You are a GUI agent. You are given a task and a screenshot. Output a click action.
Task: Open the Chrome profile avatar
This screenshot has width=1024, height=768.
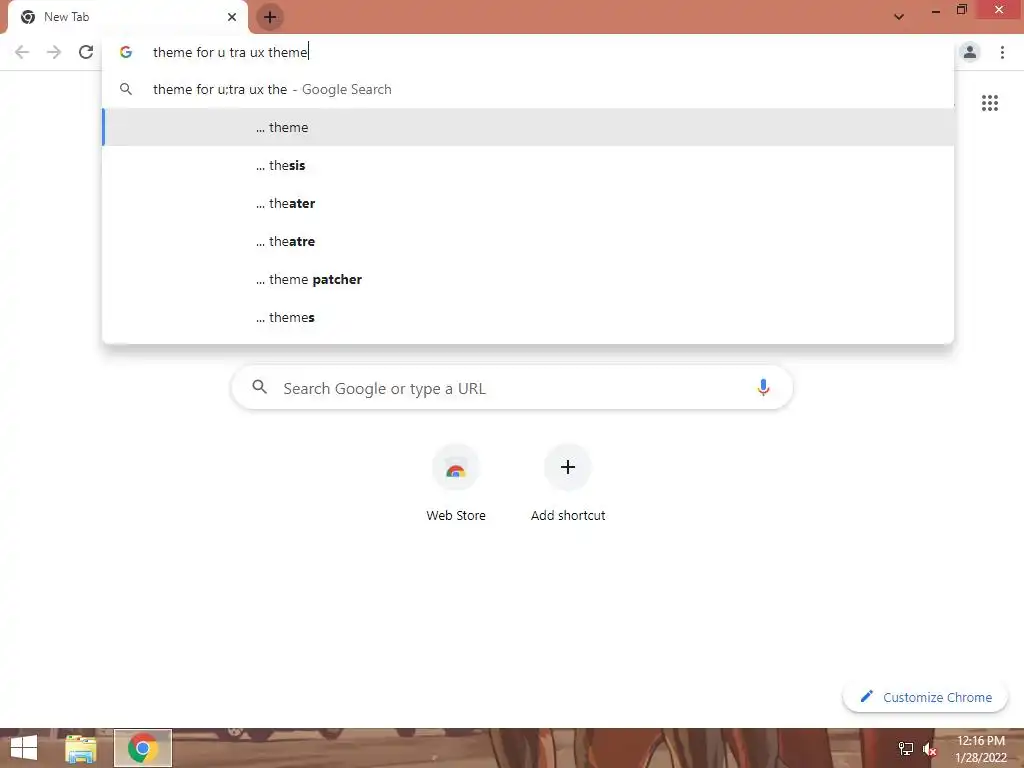pyautogui.click(x=970, y=52)
